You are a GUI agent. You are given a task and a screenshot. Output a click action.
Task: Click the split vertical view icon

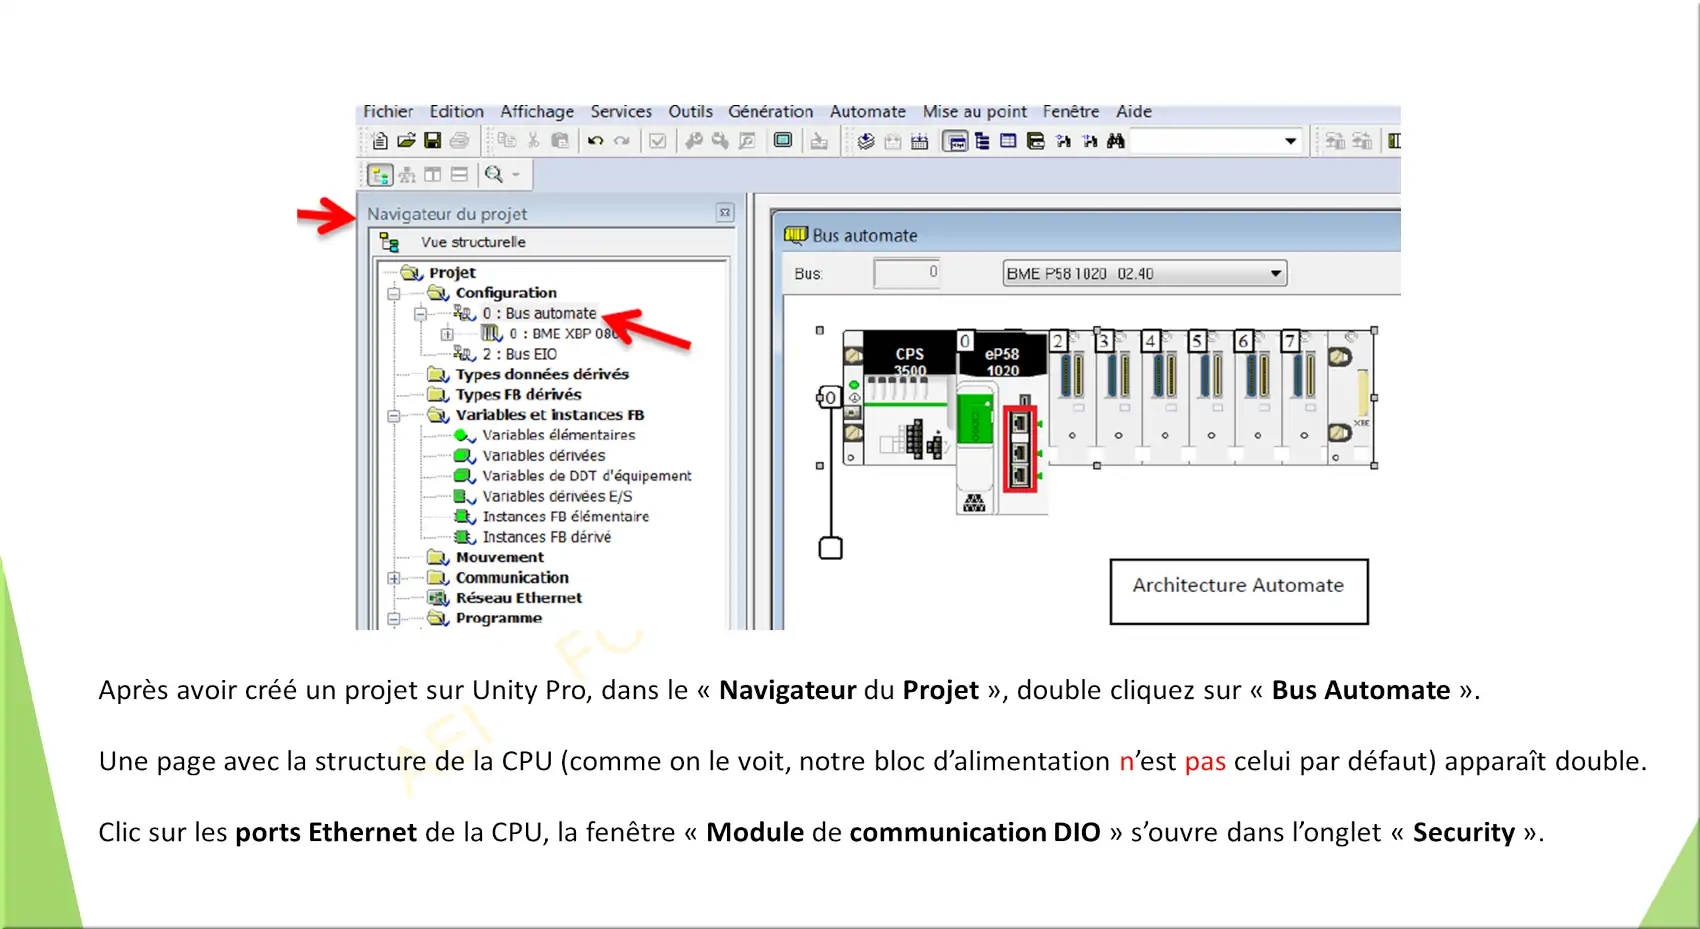click(433, 175)
